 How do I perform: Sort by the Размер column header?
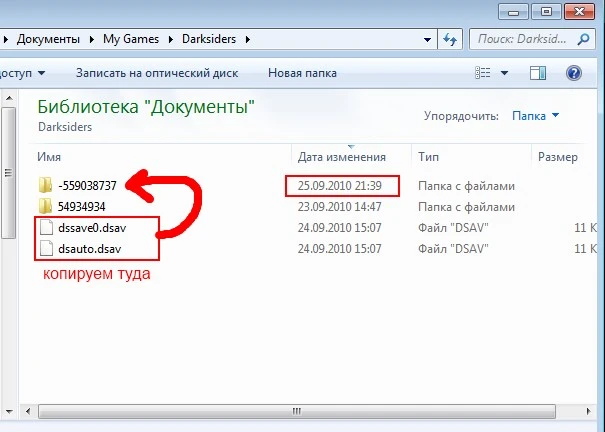pos(558,157)
